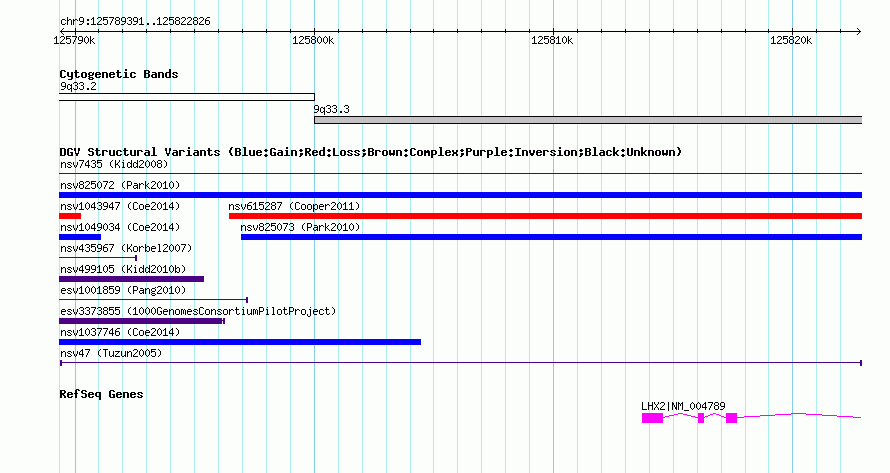
Task: Click the 125790k ruler tick label
Action: 74,40
